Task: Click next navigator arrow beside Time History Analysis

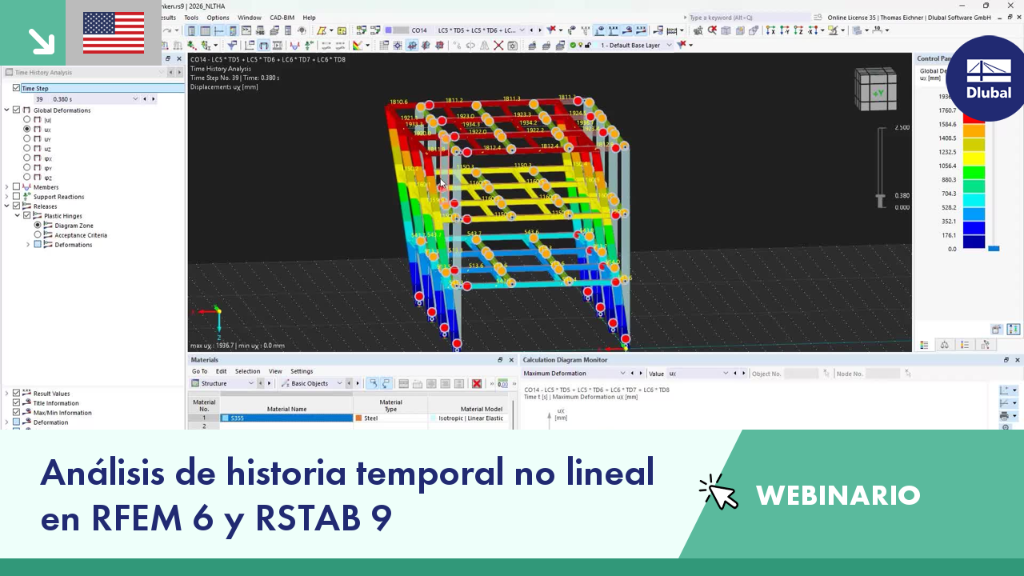Action: tap(180, 72)
